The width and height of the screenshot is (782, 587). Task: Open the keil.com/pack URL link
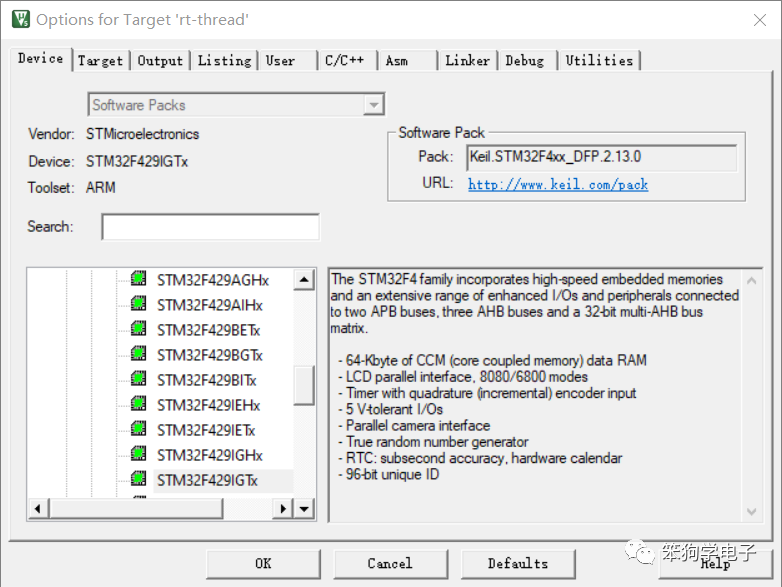558,185
